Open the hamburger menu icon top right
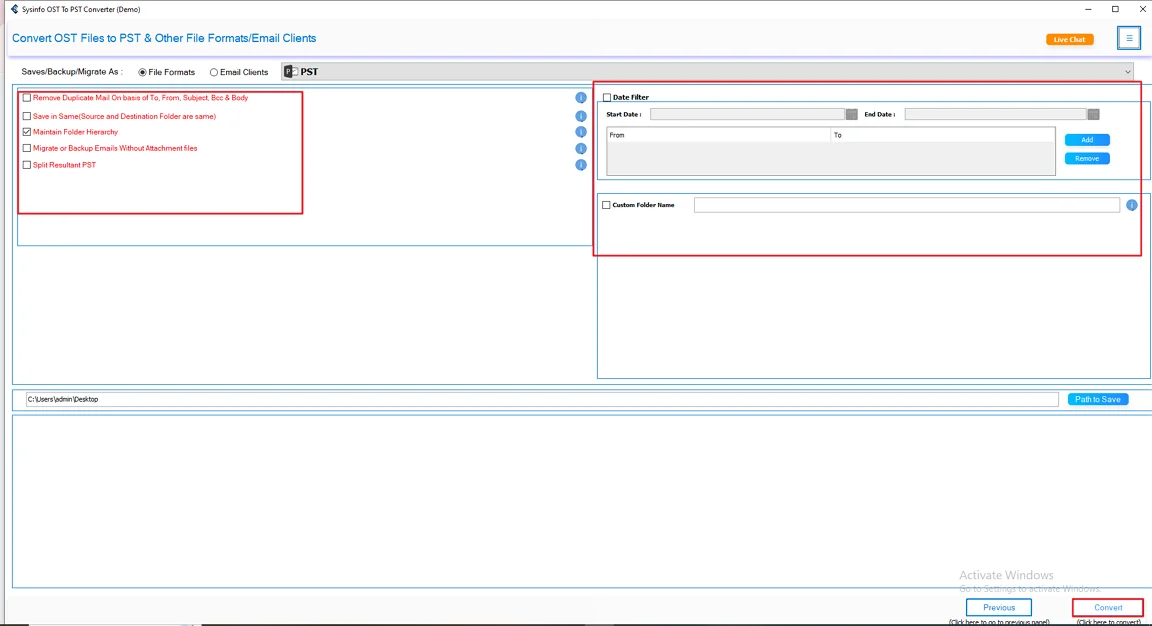The height and width of the screenshot is (626, 1152). [1129, 37]
